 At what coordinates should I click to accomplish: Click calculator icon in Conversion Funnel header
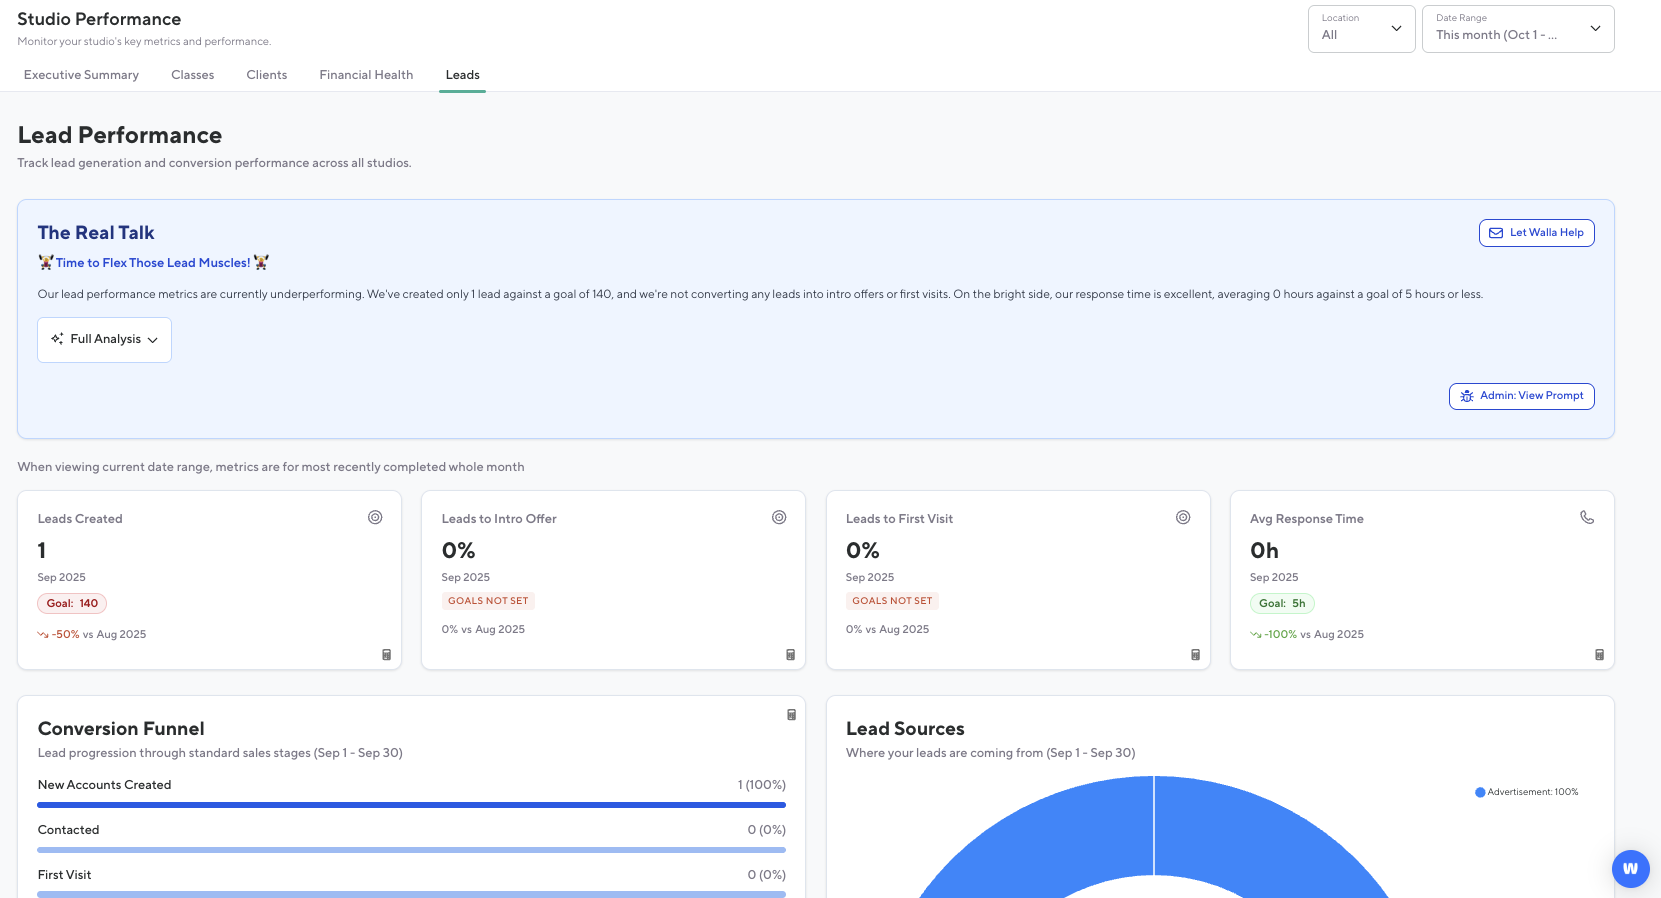click(x=791, y=715)
